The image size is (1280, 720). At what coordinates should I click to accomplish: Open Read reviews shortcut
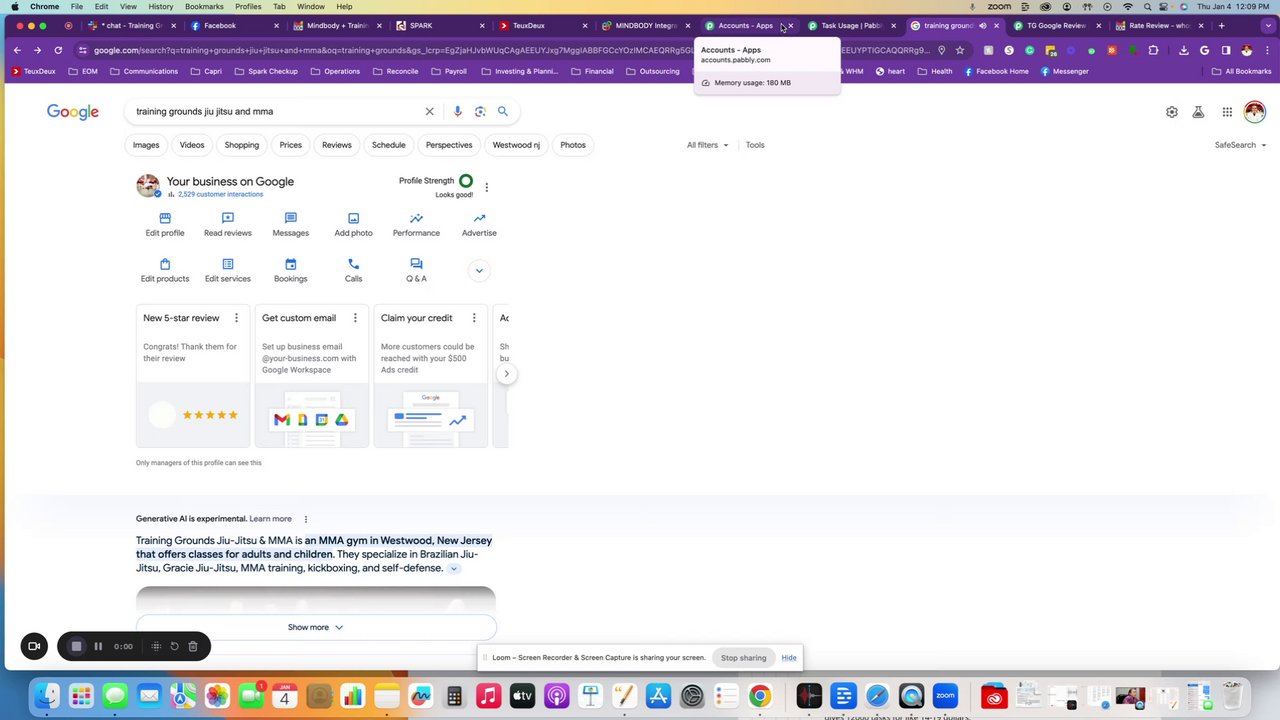coord(228,224)
